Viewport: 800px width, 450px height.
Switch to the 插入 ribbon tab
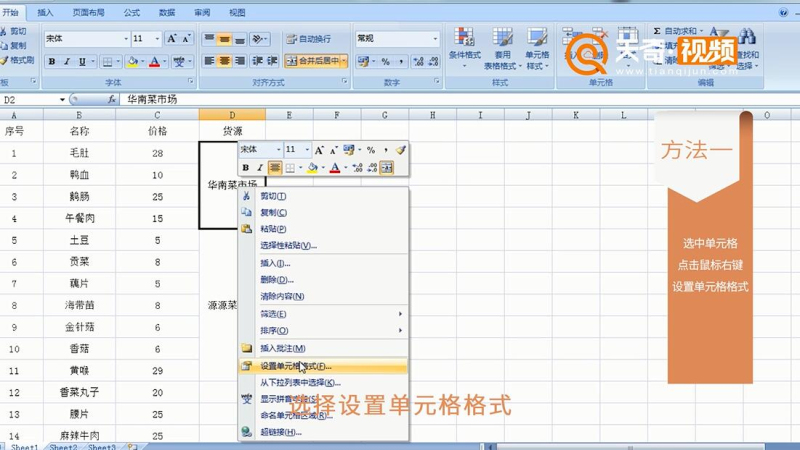click(x=45, y=12)
